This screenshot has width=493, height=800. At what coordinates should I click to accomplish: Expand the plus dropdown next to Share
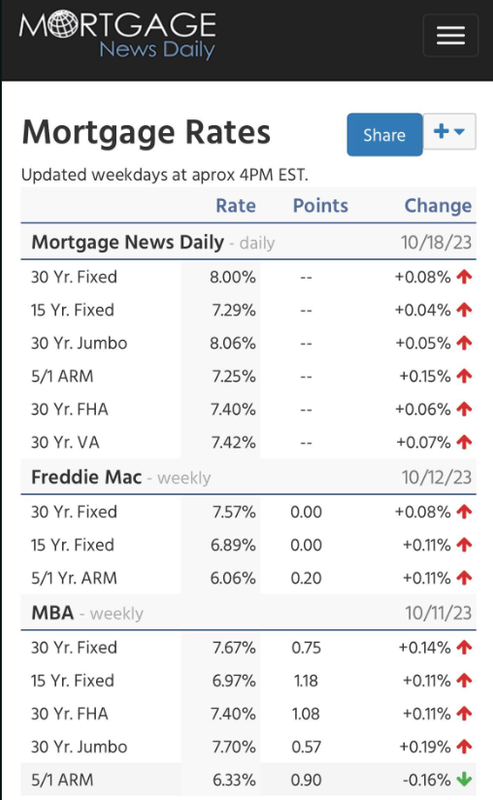449,132
